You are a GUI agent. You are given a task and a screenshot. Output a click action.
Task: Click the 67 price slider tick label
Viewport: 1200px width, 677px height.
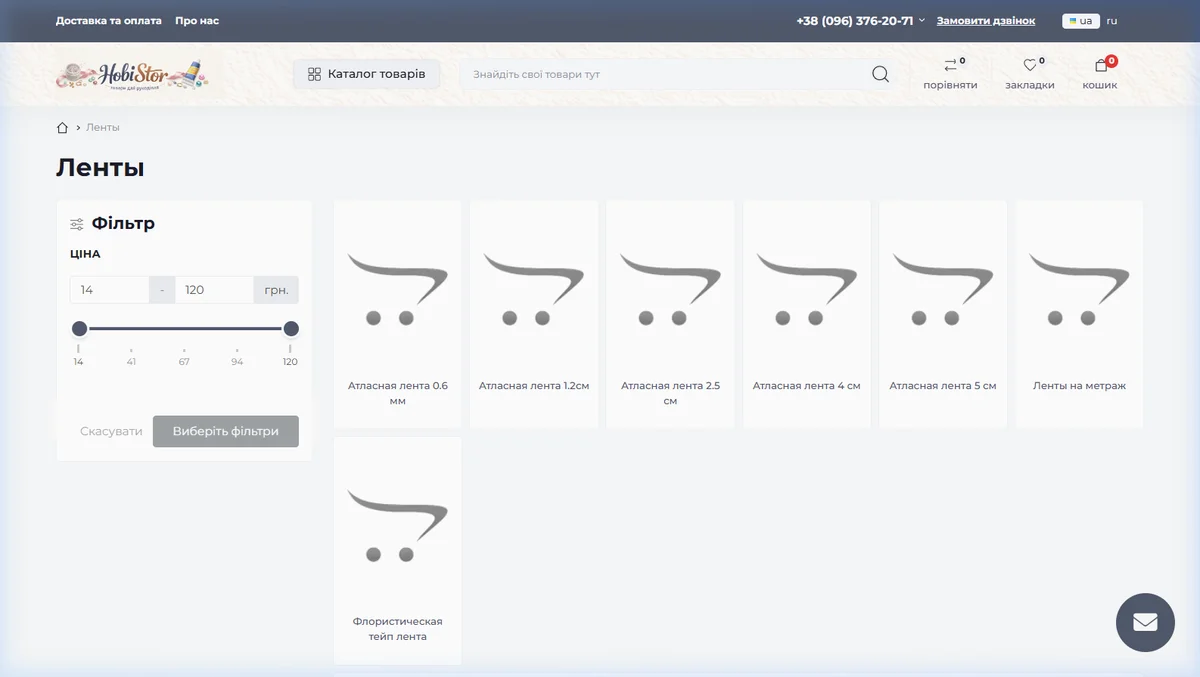point(184,361)
